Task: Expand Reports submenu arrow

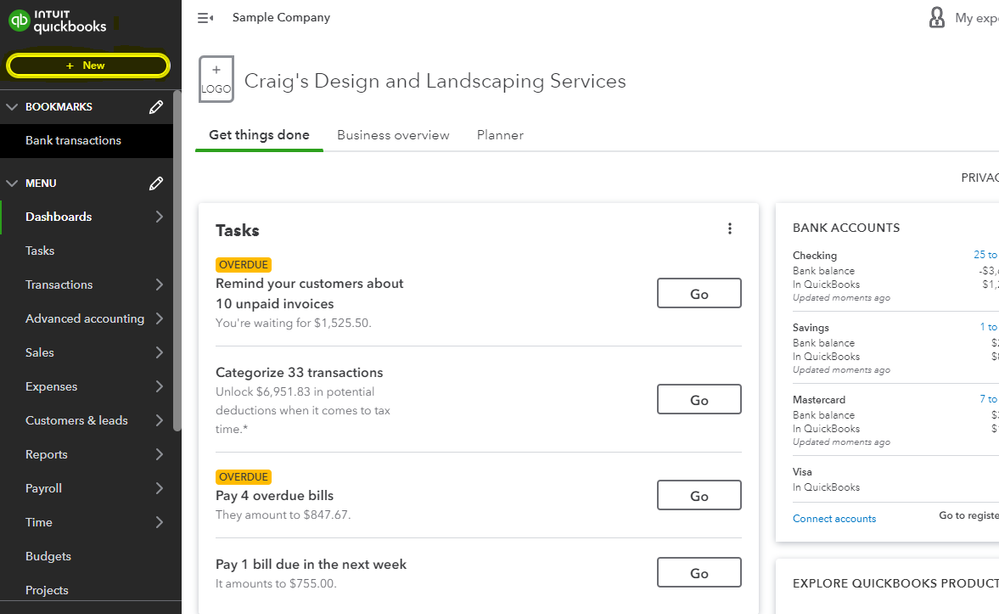Action: 159,455
